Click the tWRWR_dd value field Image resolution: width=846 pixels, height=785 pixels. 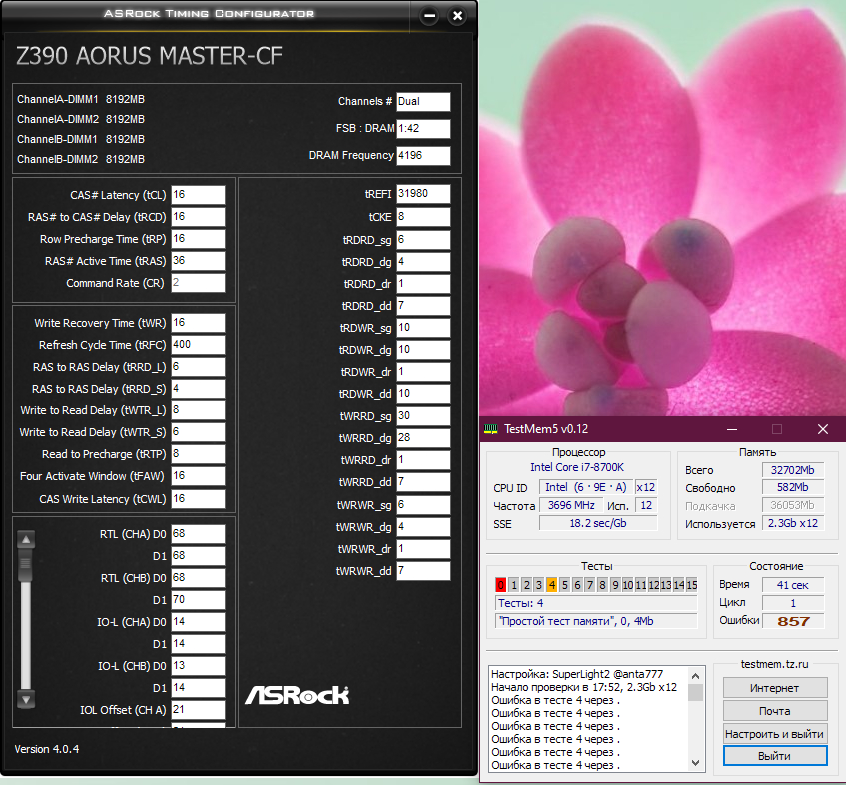423,571
